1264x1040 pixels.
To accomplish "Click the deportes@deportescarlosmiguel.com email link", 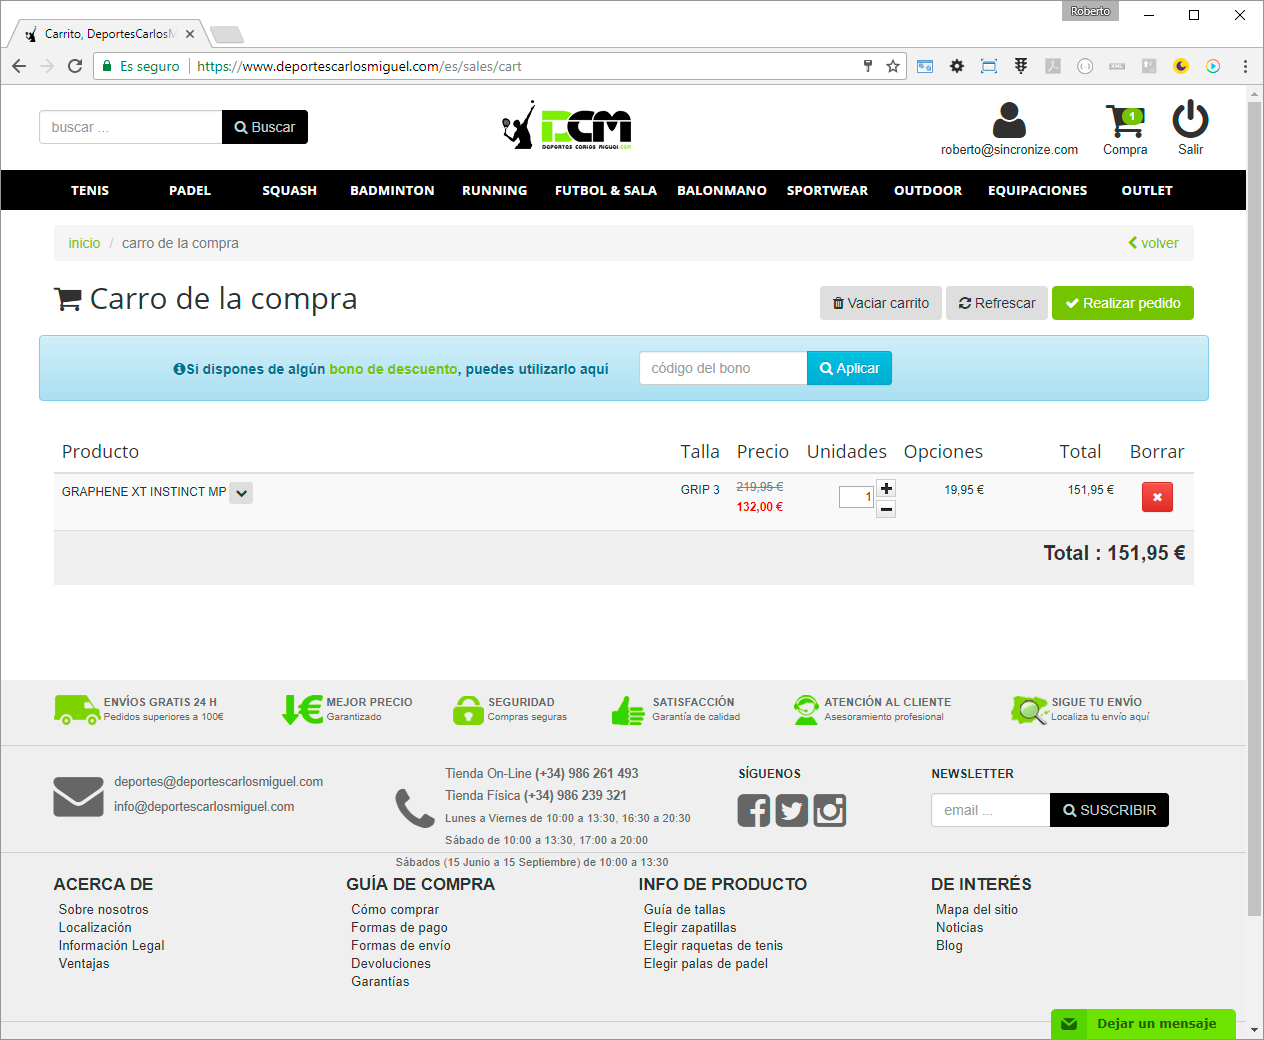I will pos(219,782).
